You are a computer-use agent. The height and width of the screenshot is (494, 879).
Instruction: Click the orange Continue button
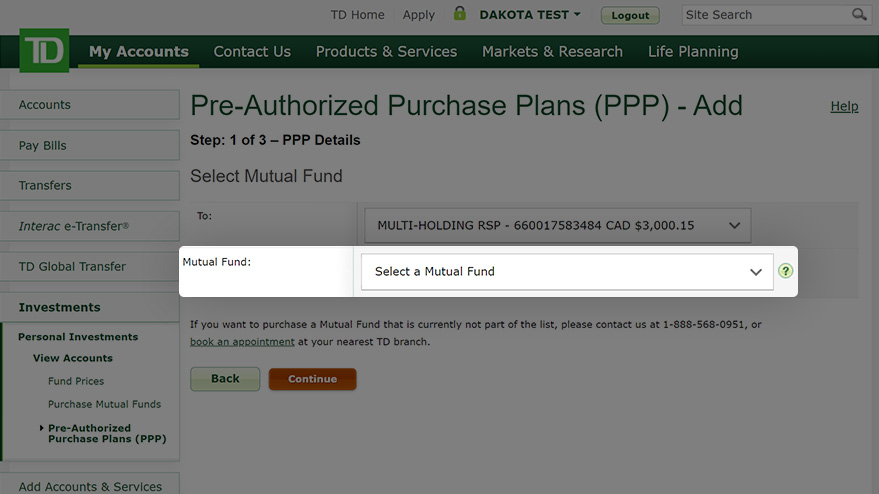(312, 379)
